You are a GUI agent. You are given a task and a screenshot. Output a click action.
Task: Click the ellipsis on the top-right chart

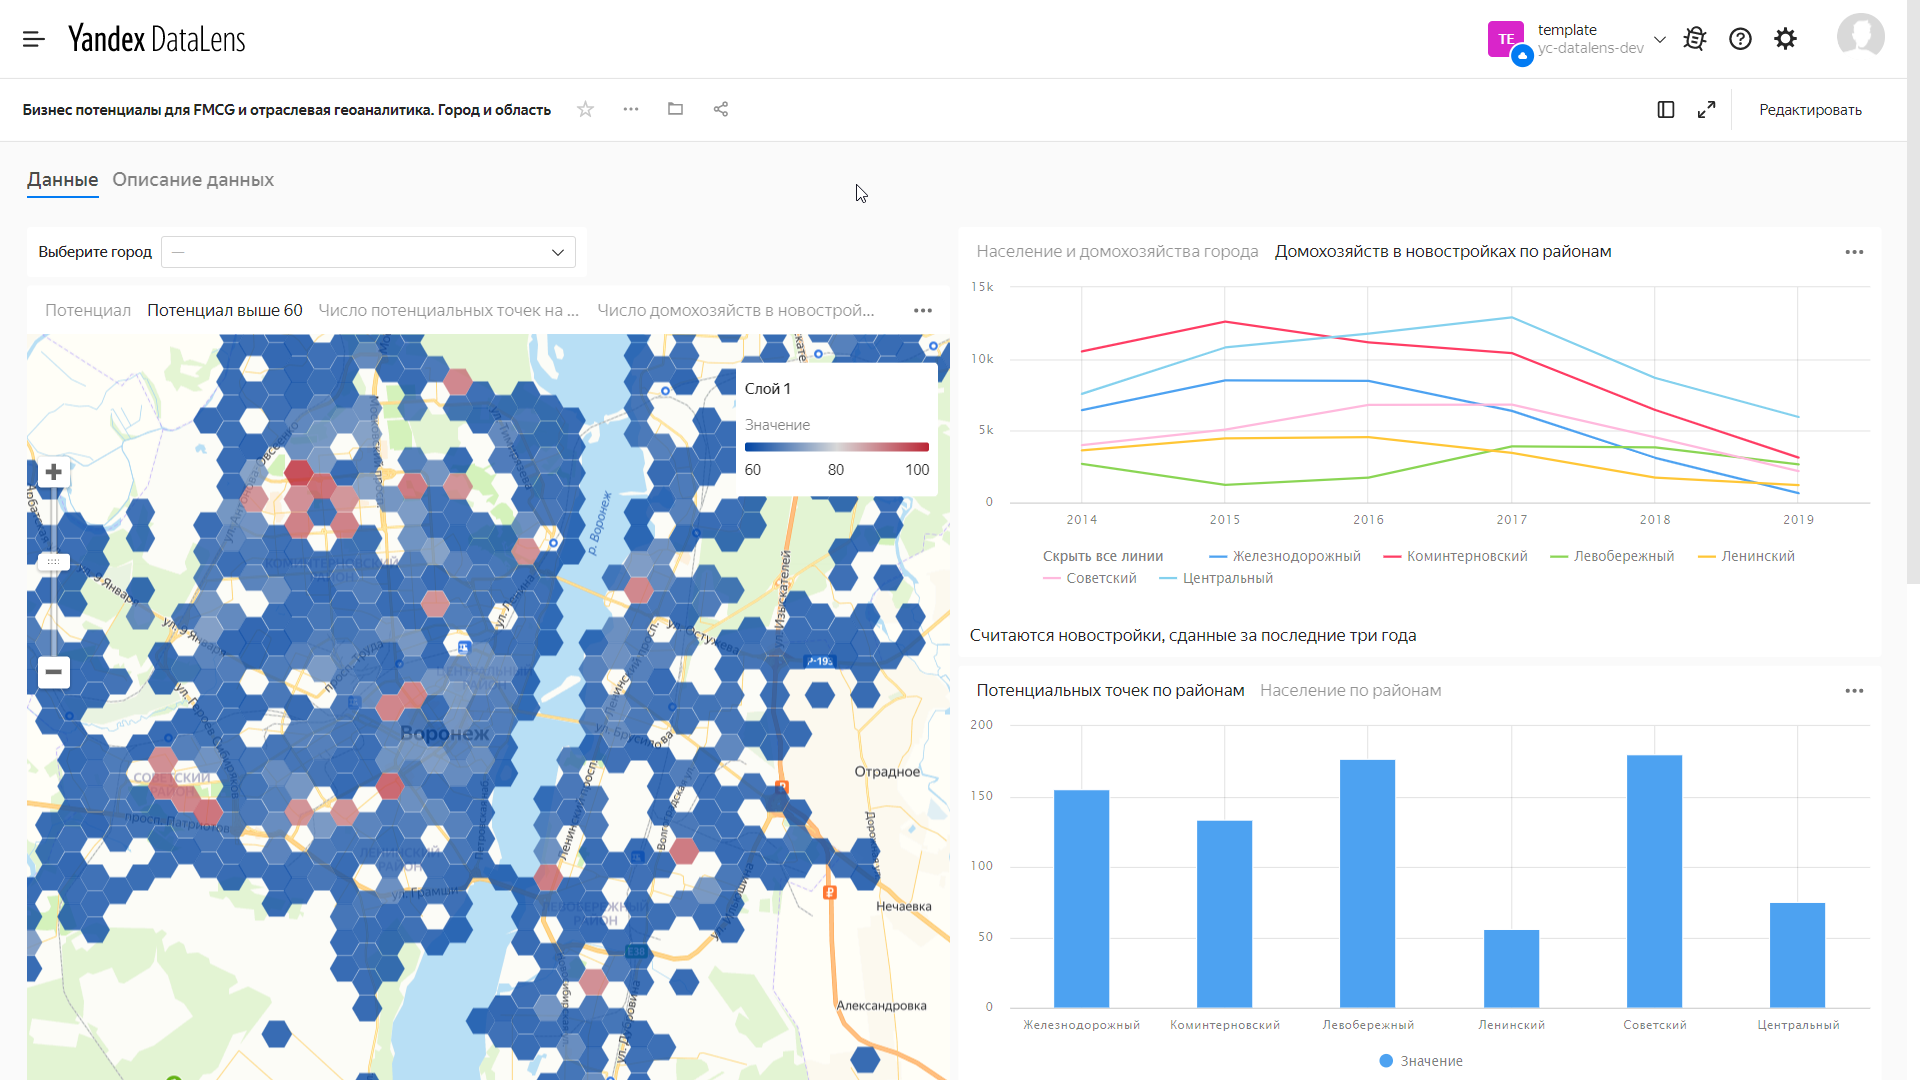point(1855,252)
